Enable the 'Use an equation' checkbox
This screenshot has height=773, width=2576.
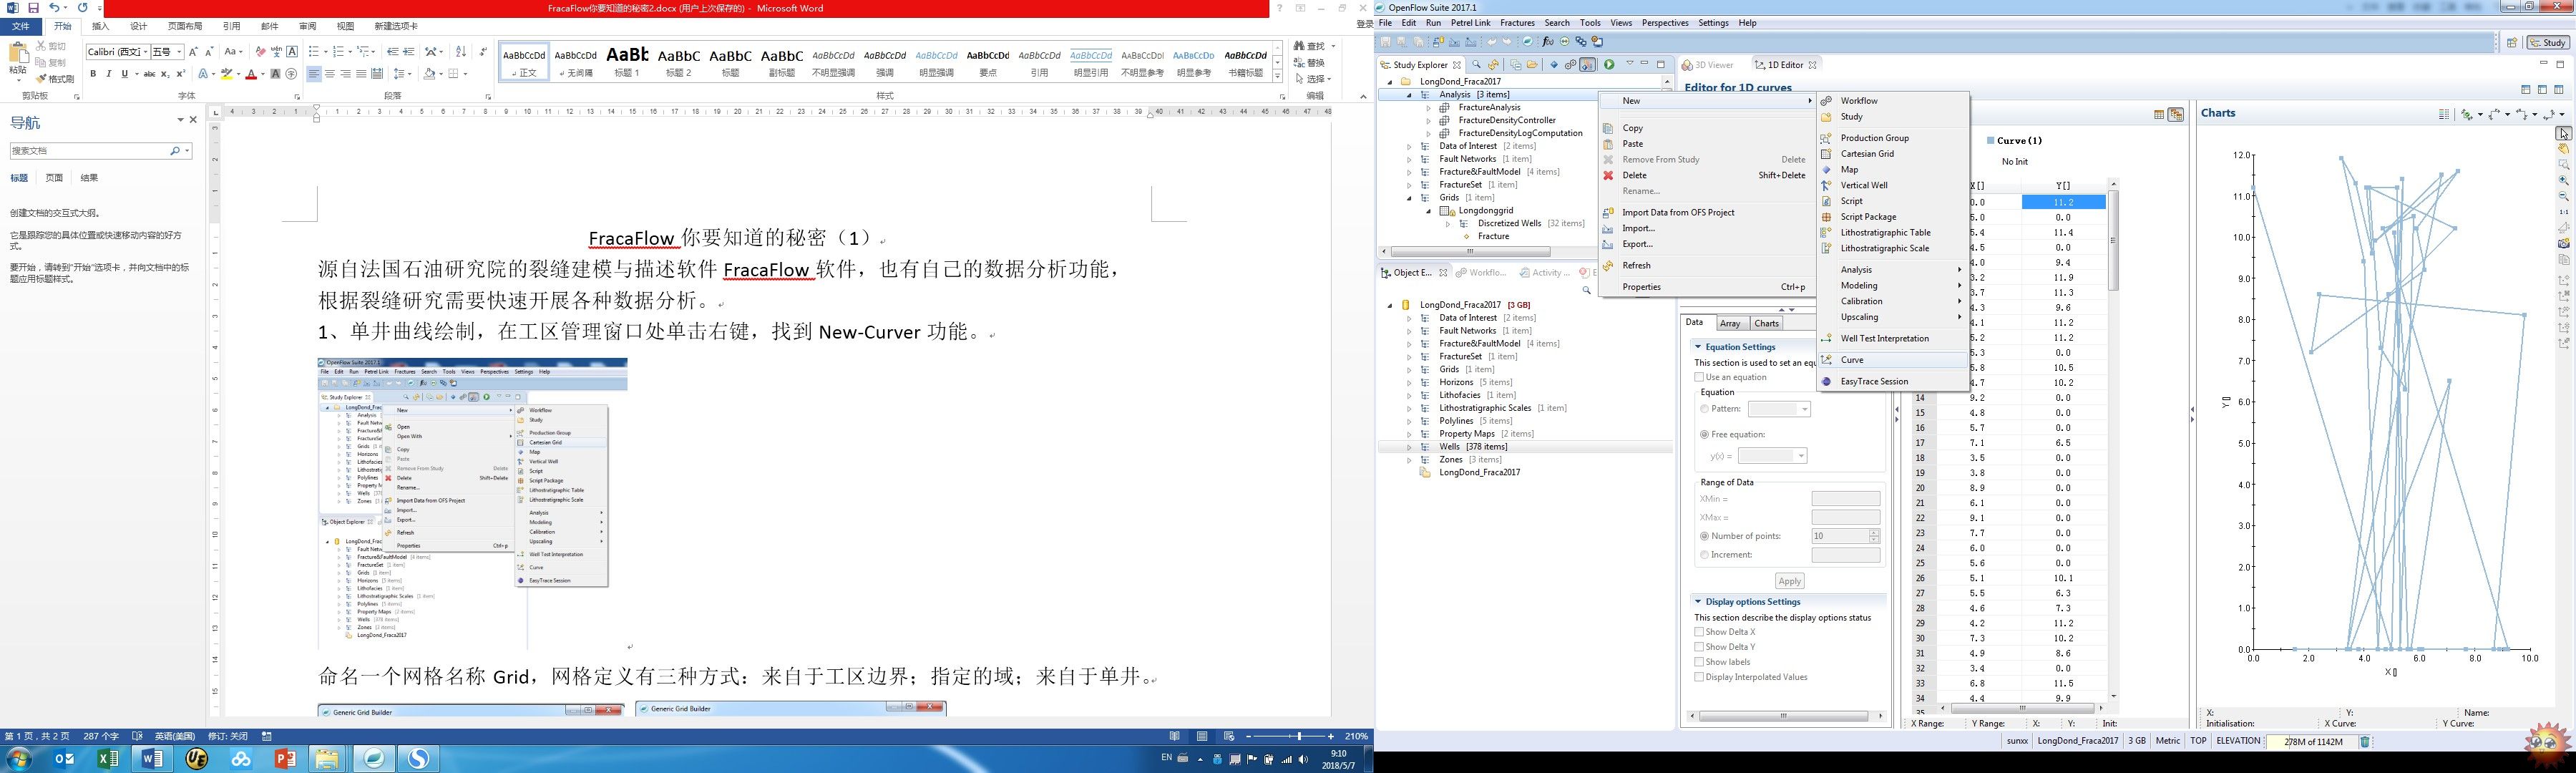[1699, 377]
